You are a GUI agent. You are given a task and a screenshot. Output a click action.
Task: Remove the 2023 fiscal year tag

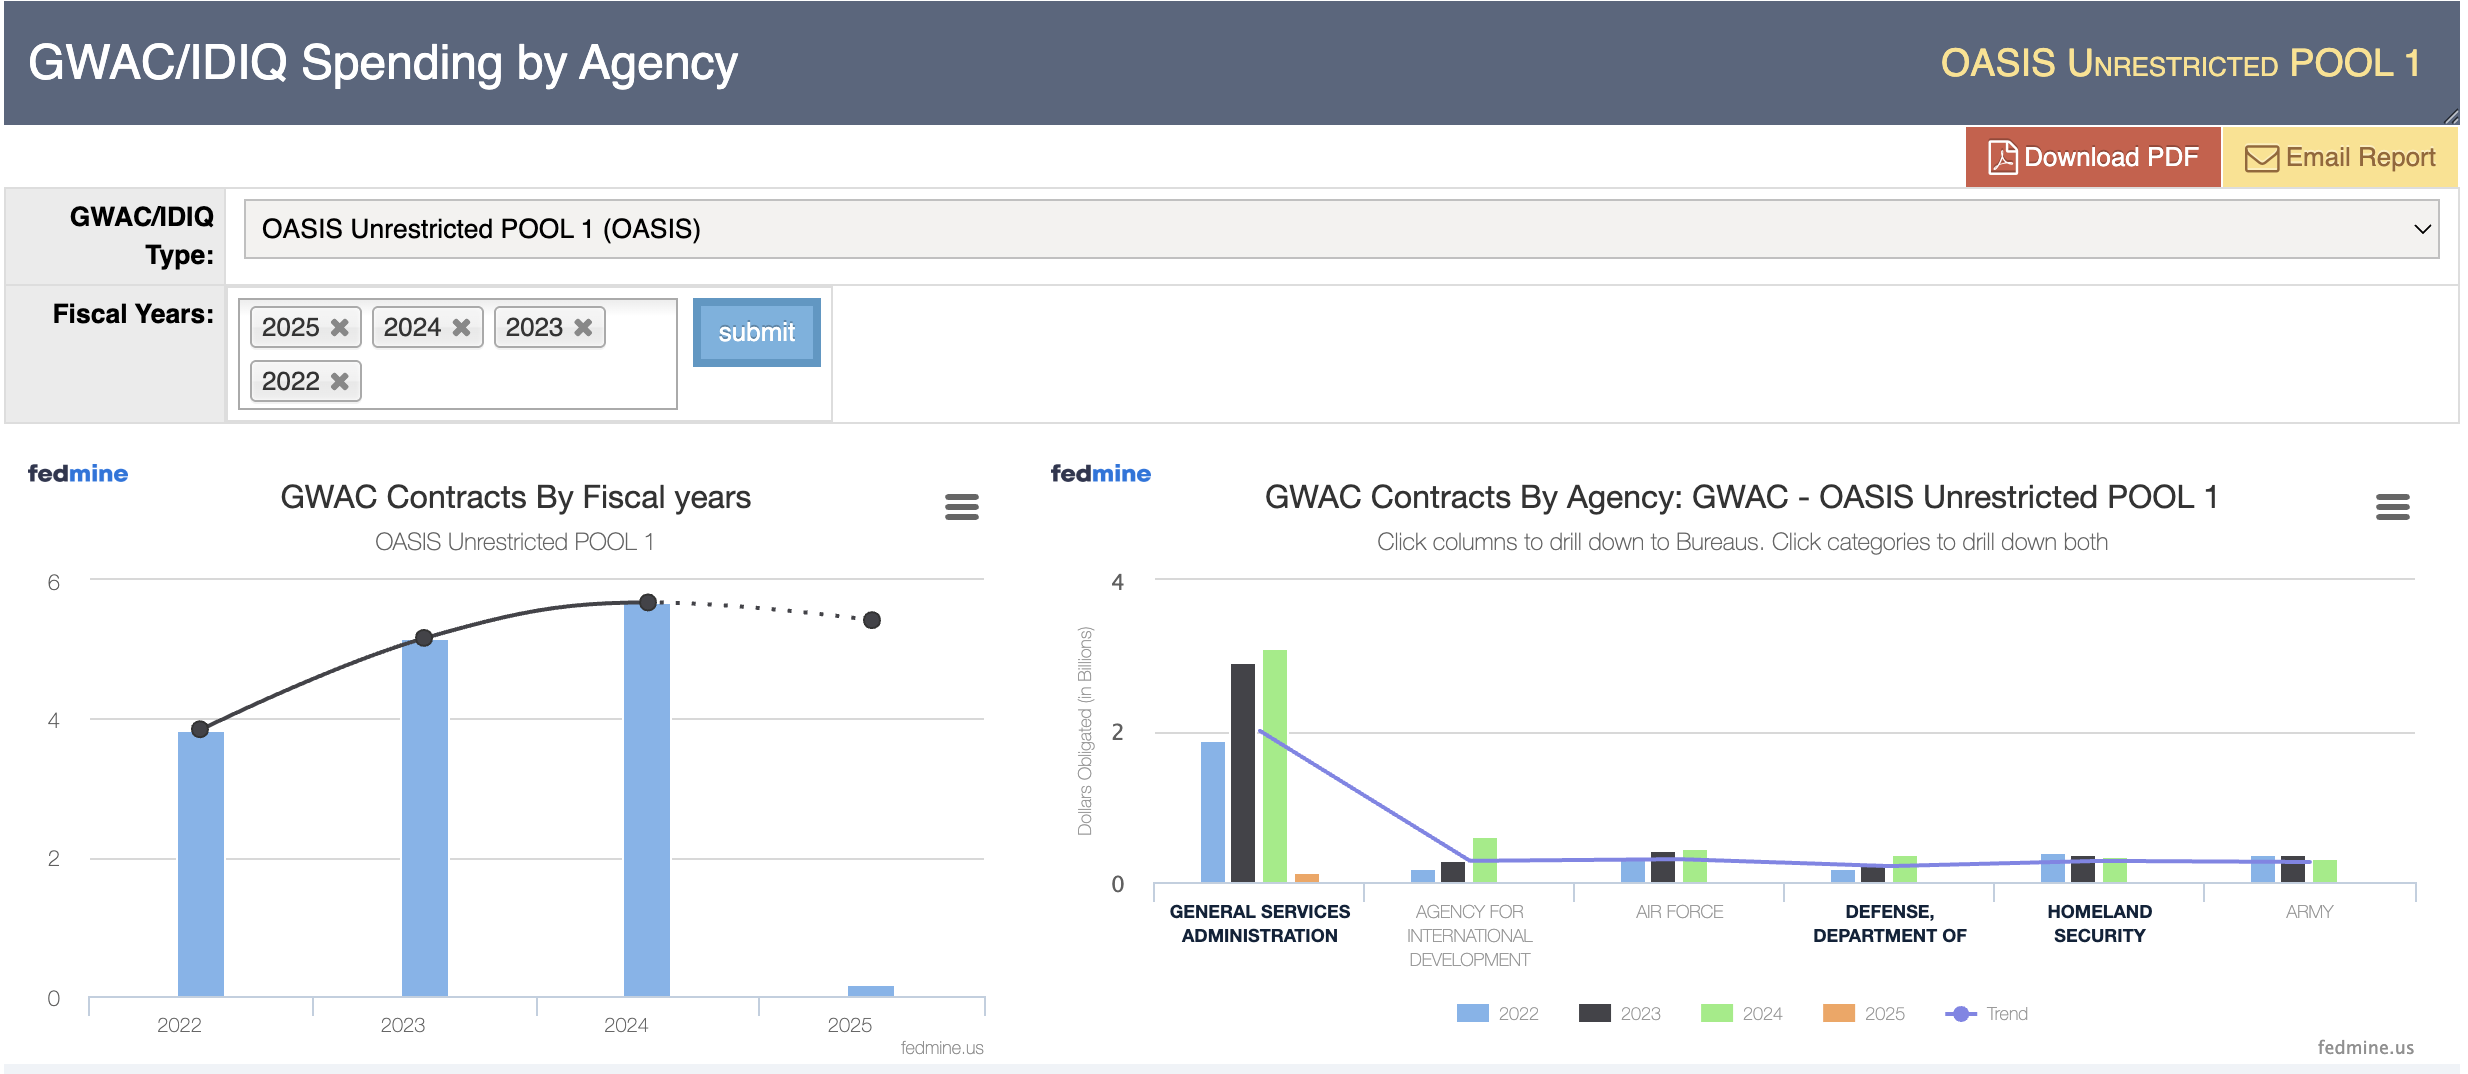point(583,328)
